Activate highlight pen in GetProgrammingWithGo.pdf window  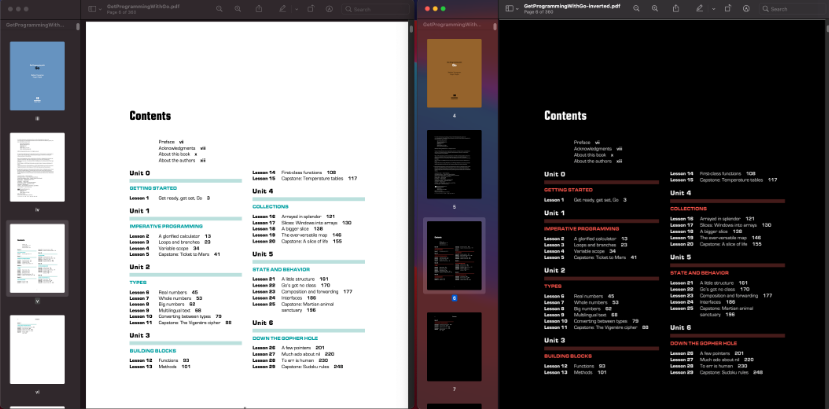click(282, 9)
